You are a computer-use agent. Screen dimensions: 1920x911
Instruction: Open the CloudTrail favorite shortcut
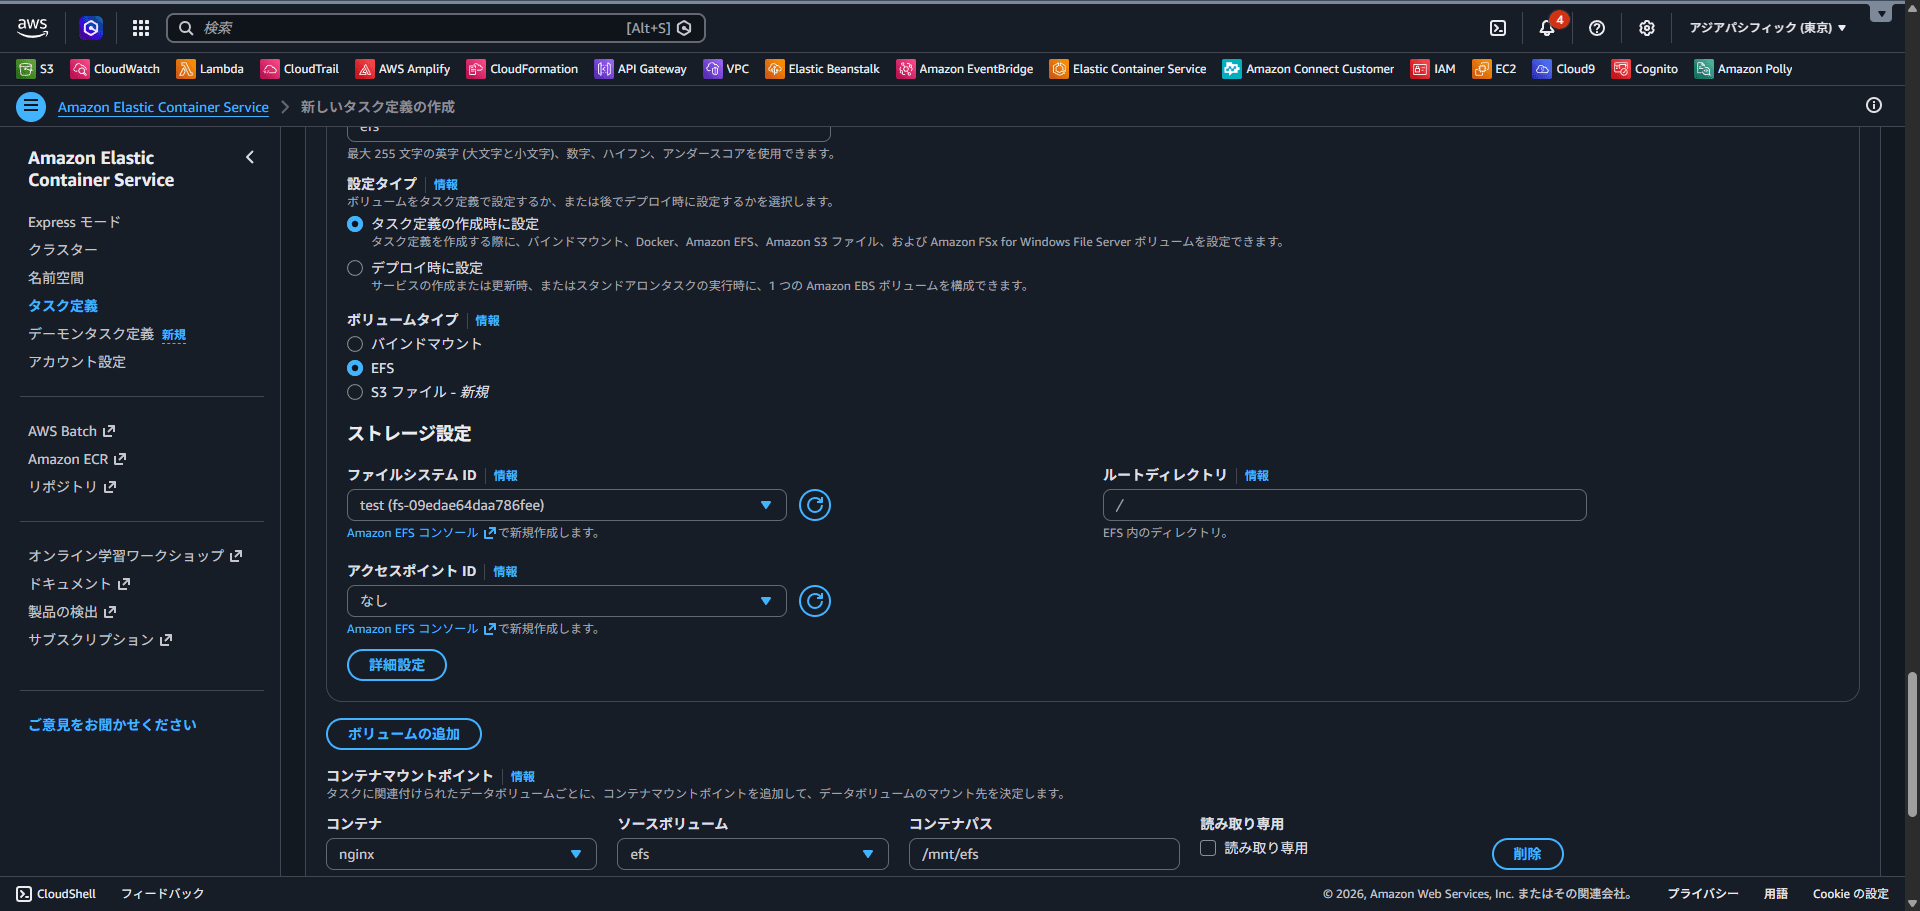[300, 69]
